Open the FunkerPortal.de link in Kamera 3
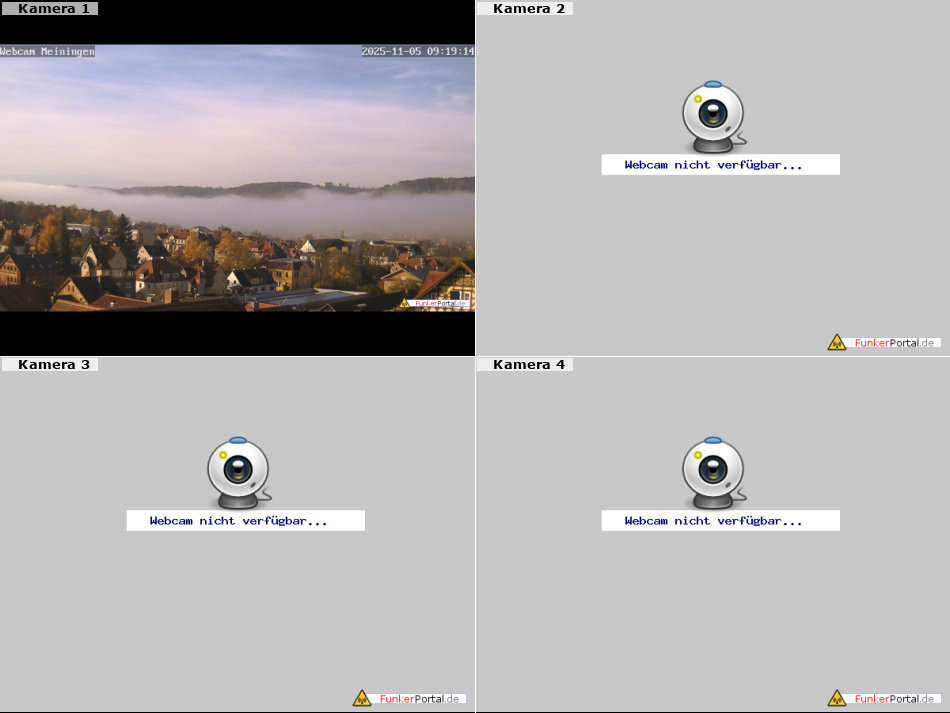 click(419, 699)
